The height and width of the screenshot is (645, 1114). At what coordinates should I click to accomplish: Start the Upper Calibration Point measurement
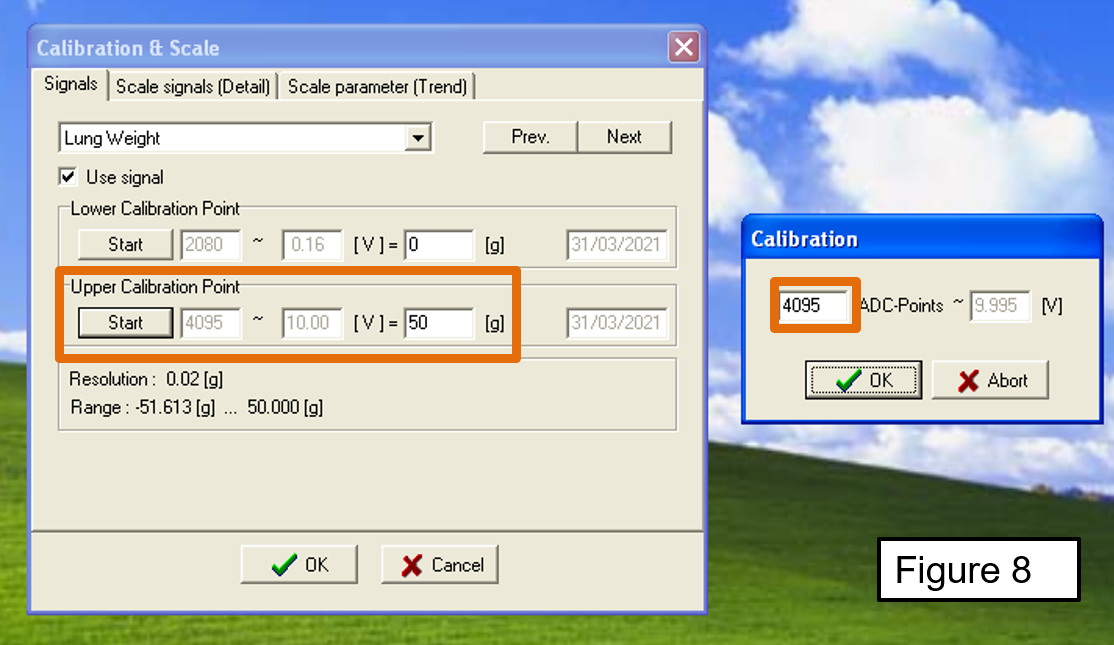tap(125, 322)
